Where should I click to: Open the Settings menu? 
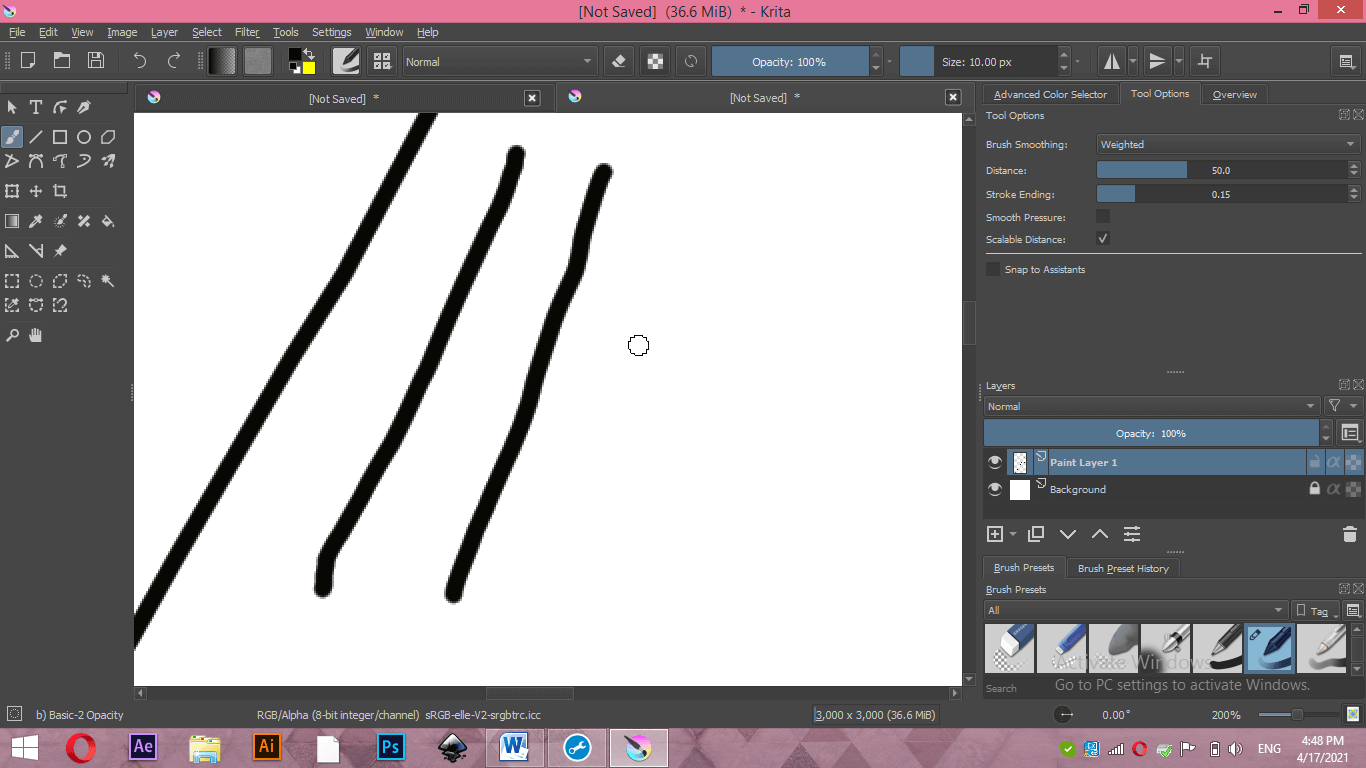pyautogui.click(x=331, y=32)
